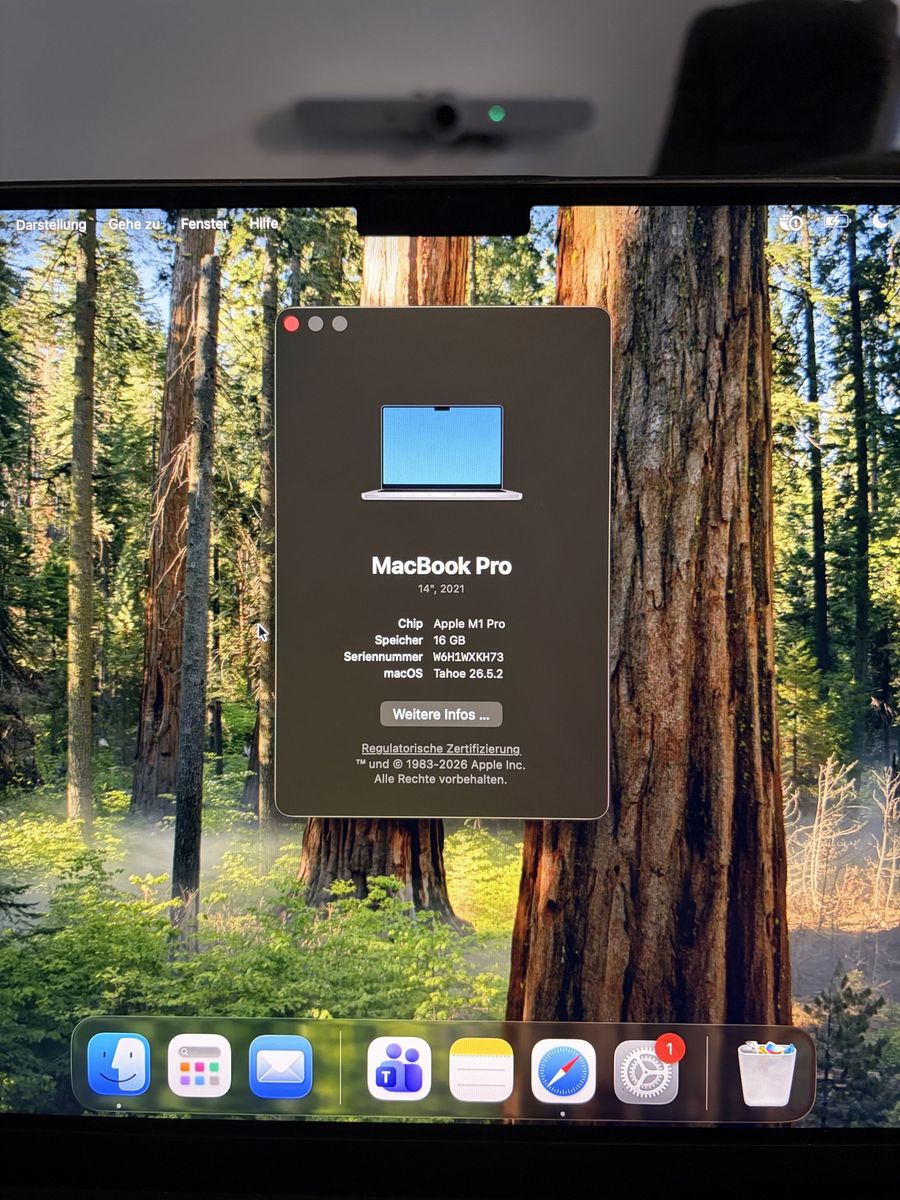Open System Settings with the red badge
This screenshot has width=900, height=1200.
[646, 1072]
